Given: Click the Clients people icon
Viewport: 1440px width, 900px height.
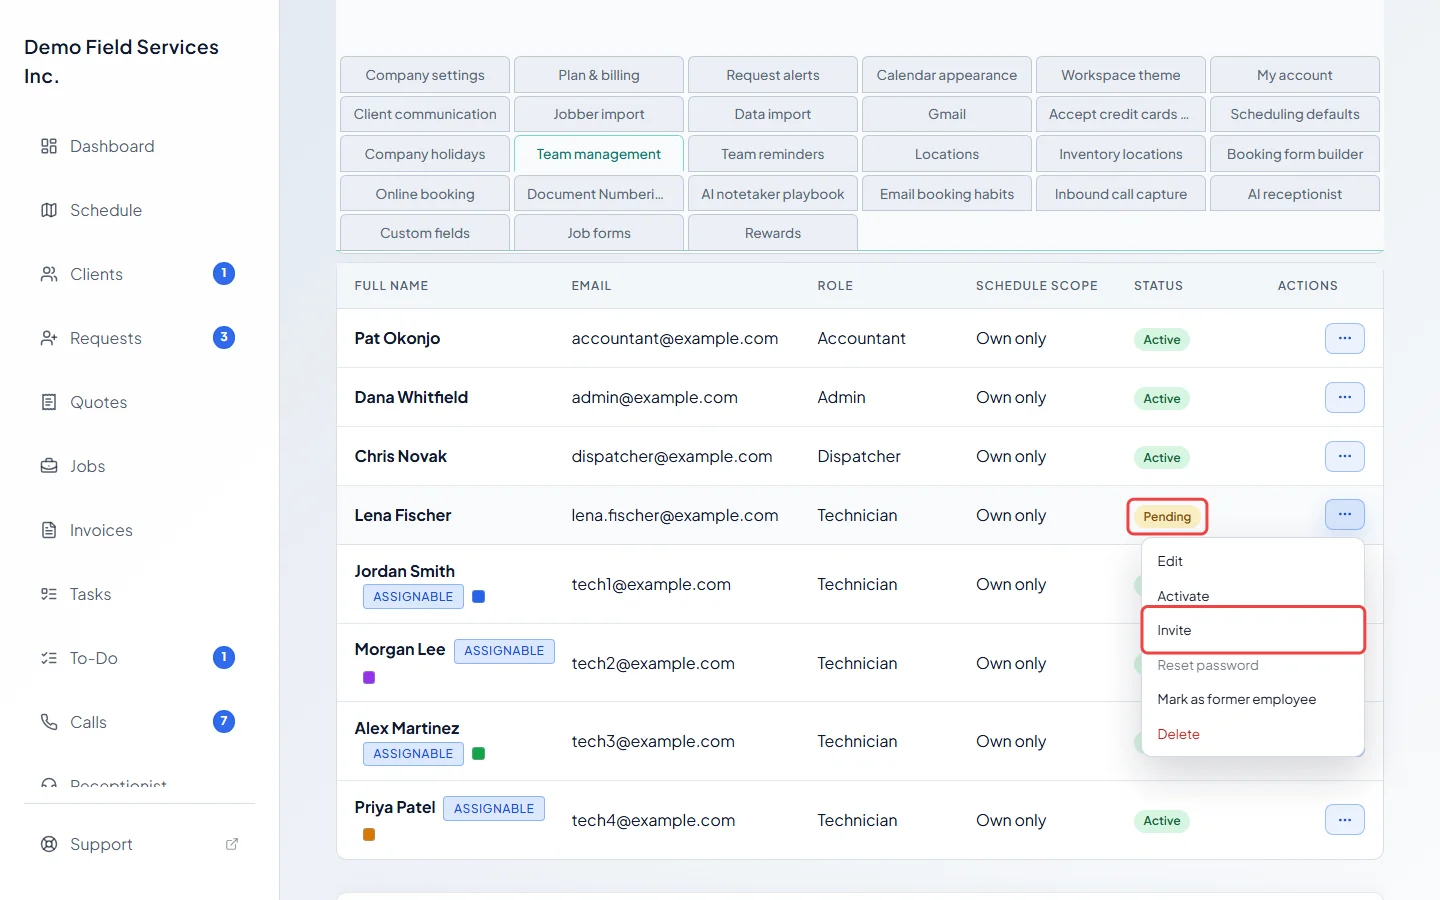Looking at the screenshot, I should (x=48, y=274).
